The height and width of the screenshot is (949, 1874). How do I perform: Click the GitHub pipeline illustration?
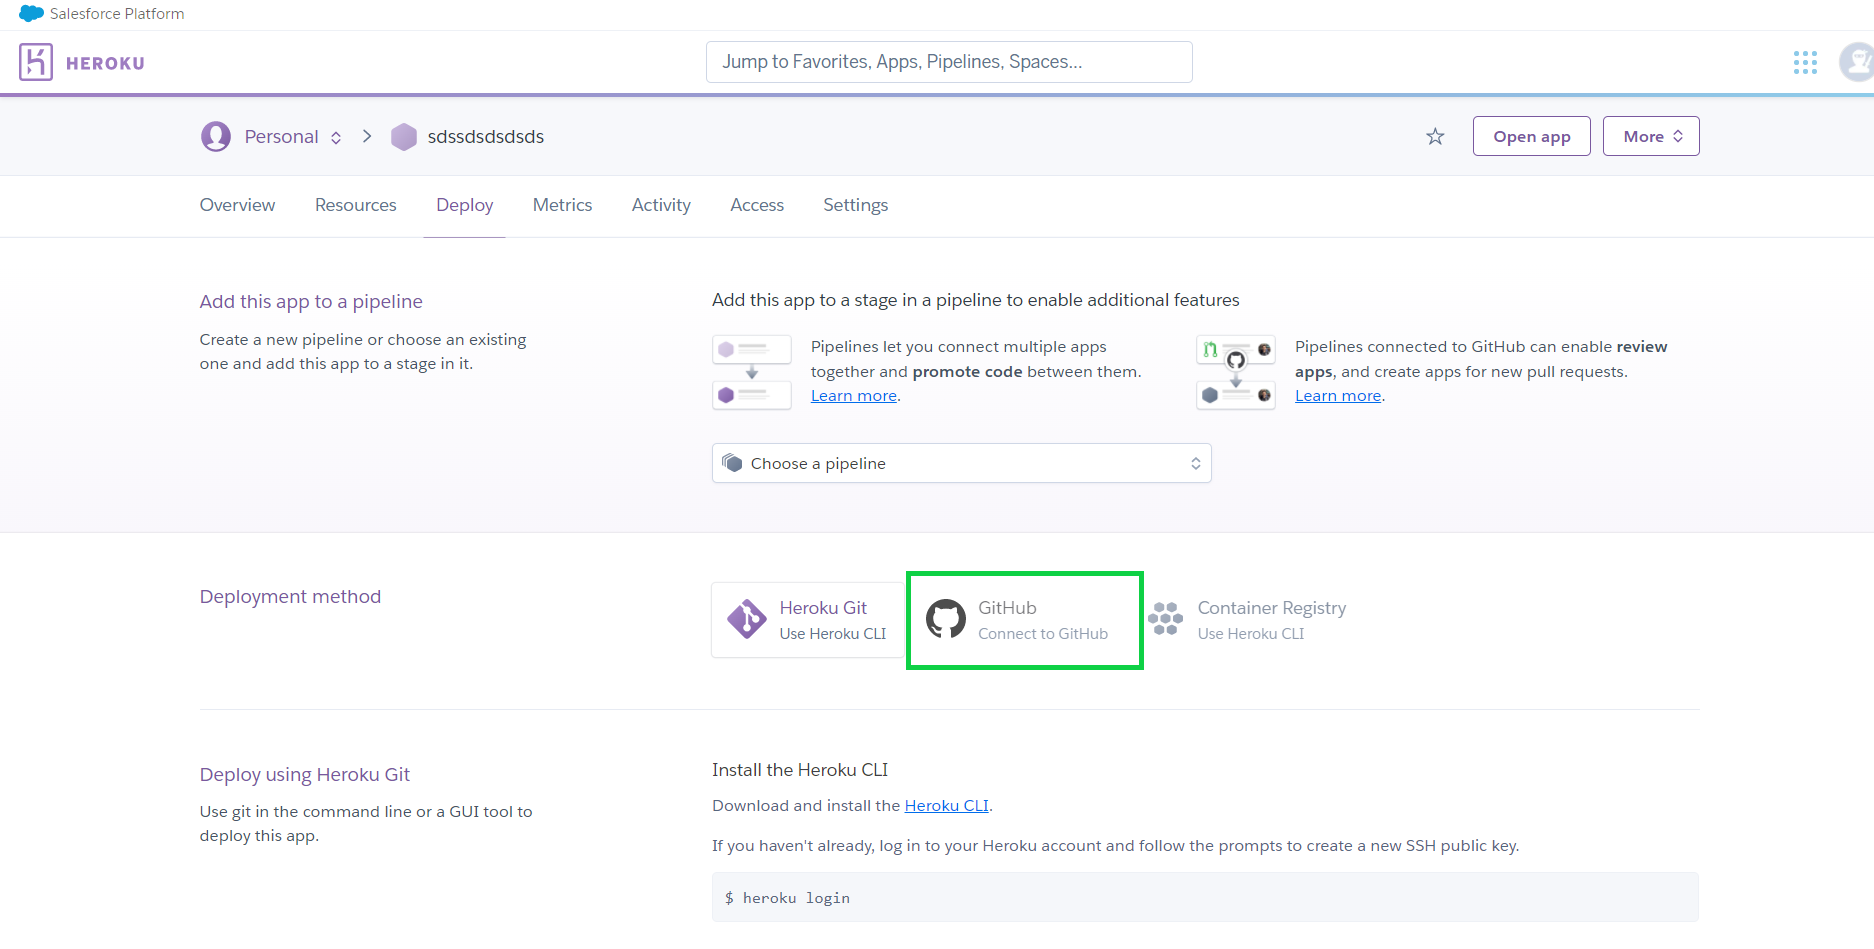(x=1236, y=372)
